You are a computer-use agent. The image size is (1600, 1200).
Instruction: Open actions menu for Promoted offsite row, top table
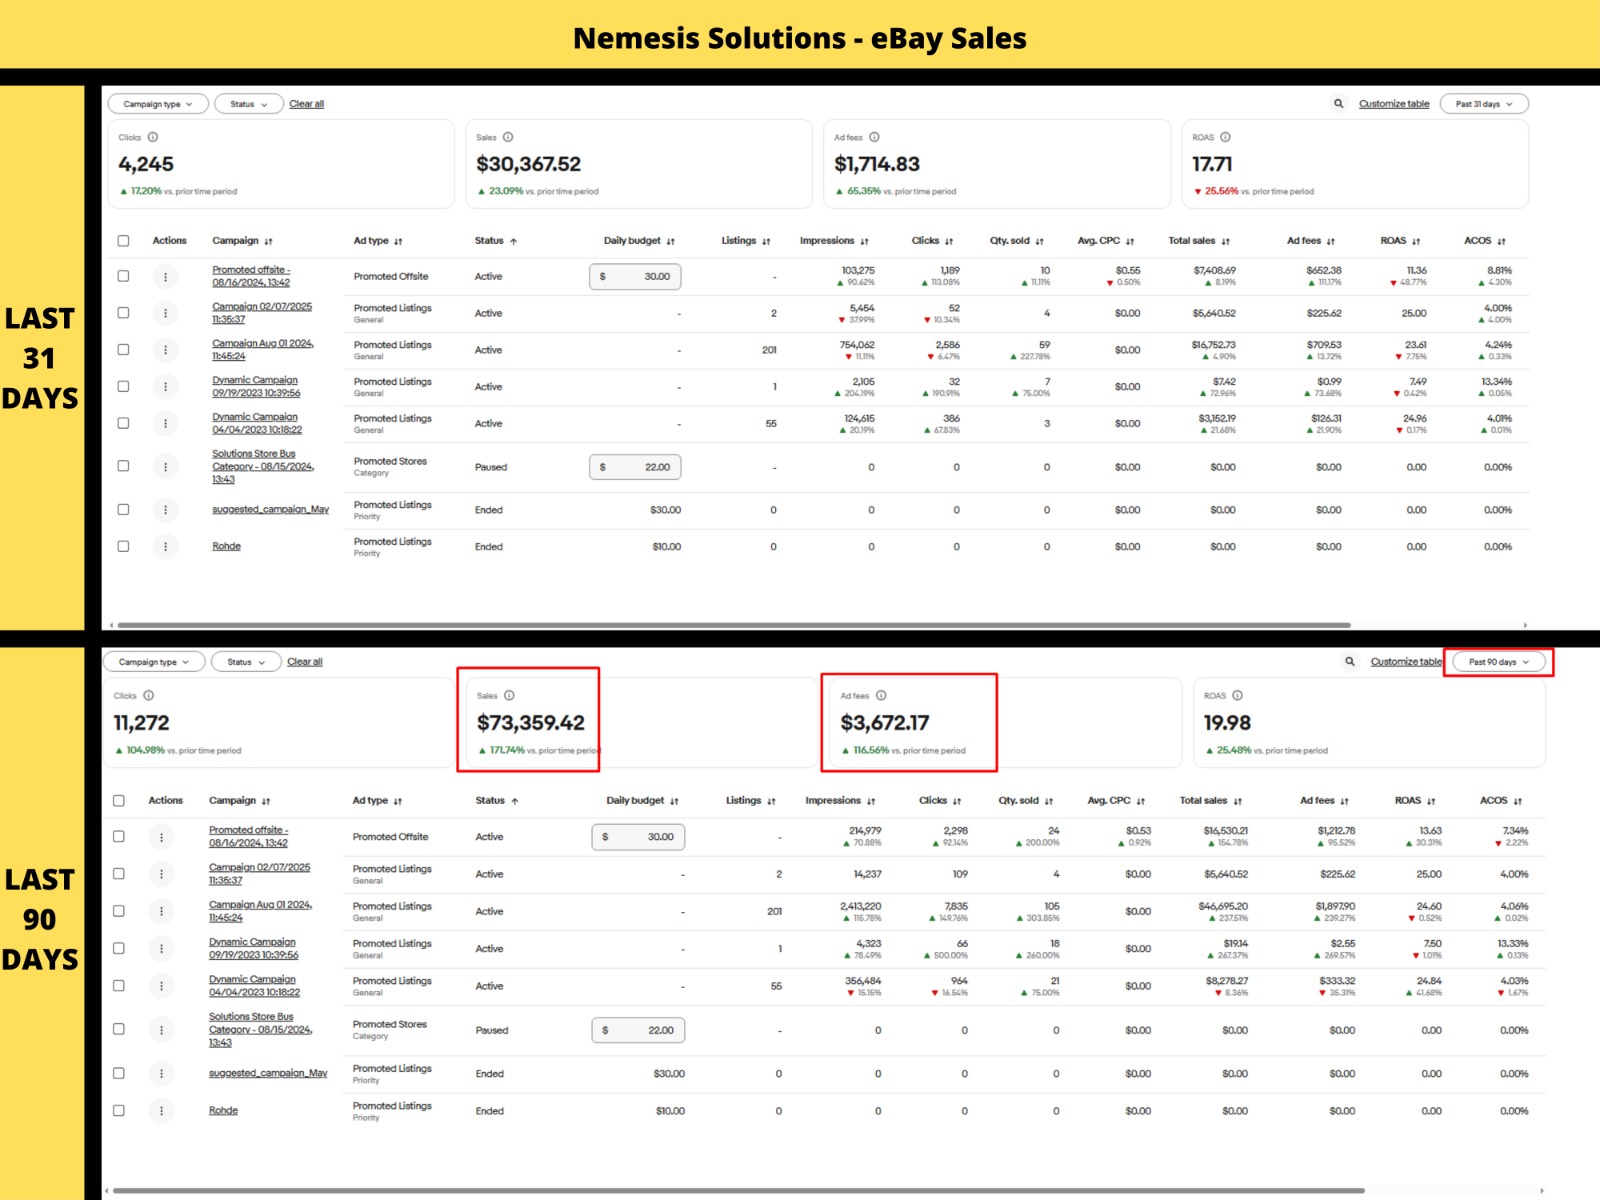[x=165, y=277]
